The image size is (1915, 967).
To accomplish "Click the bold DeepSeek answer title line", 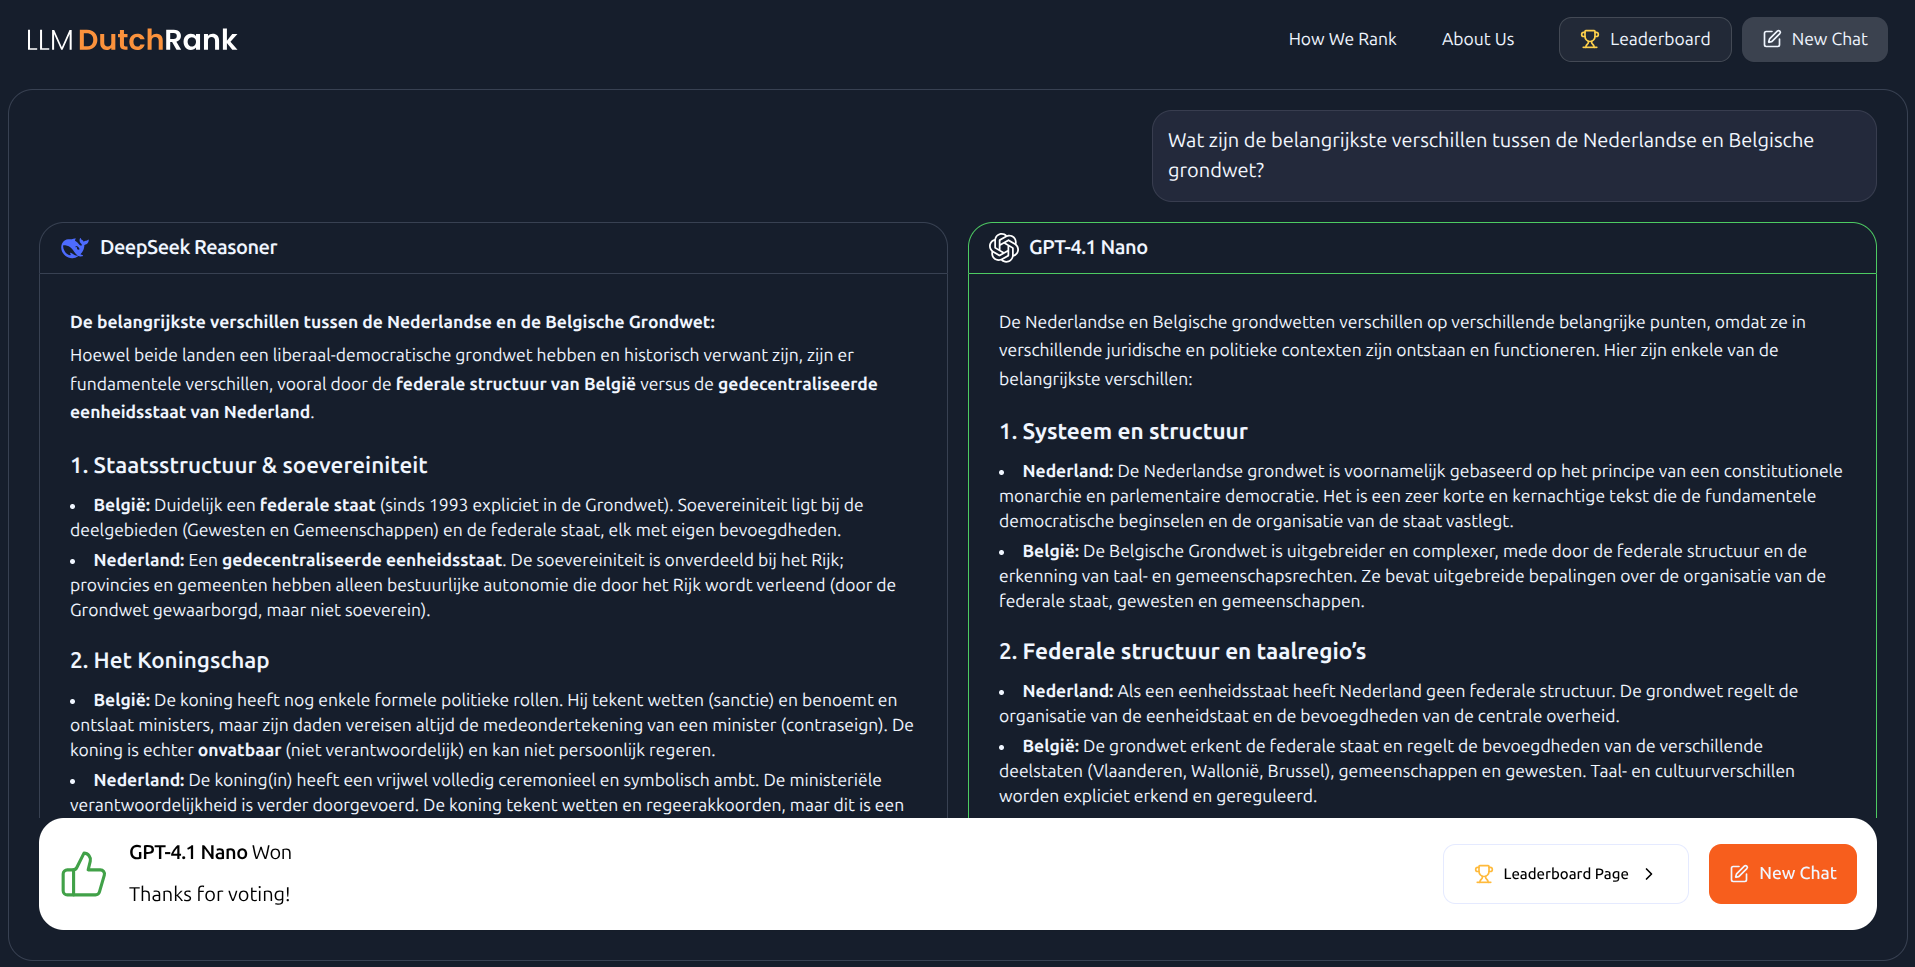I will (x=392, y=322).
